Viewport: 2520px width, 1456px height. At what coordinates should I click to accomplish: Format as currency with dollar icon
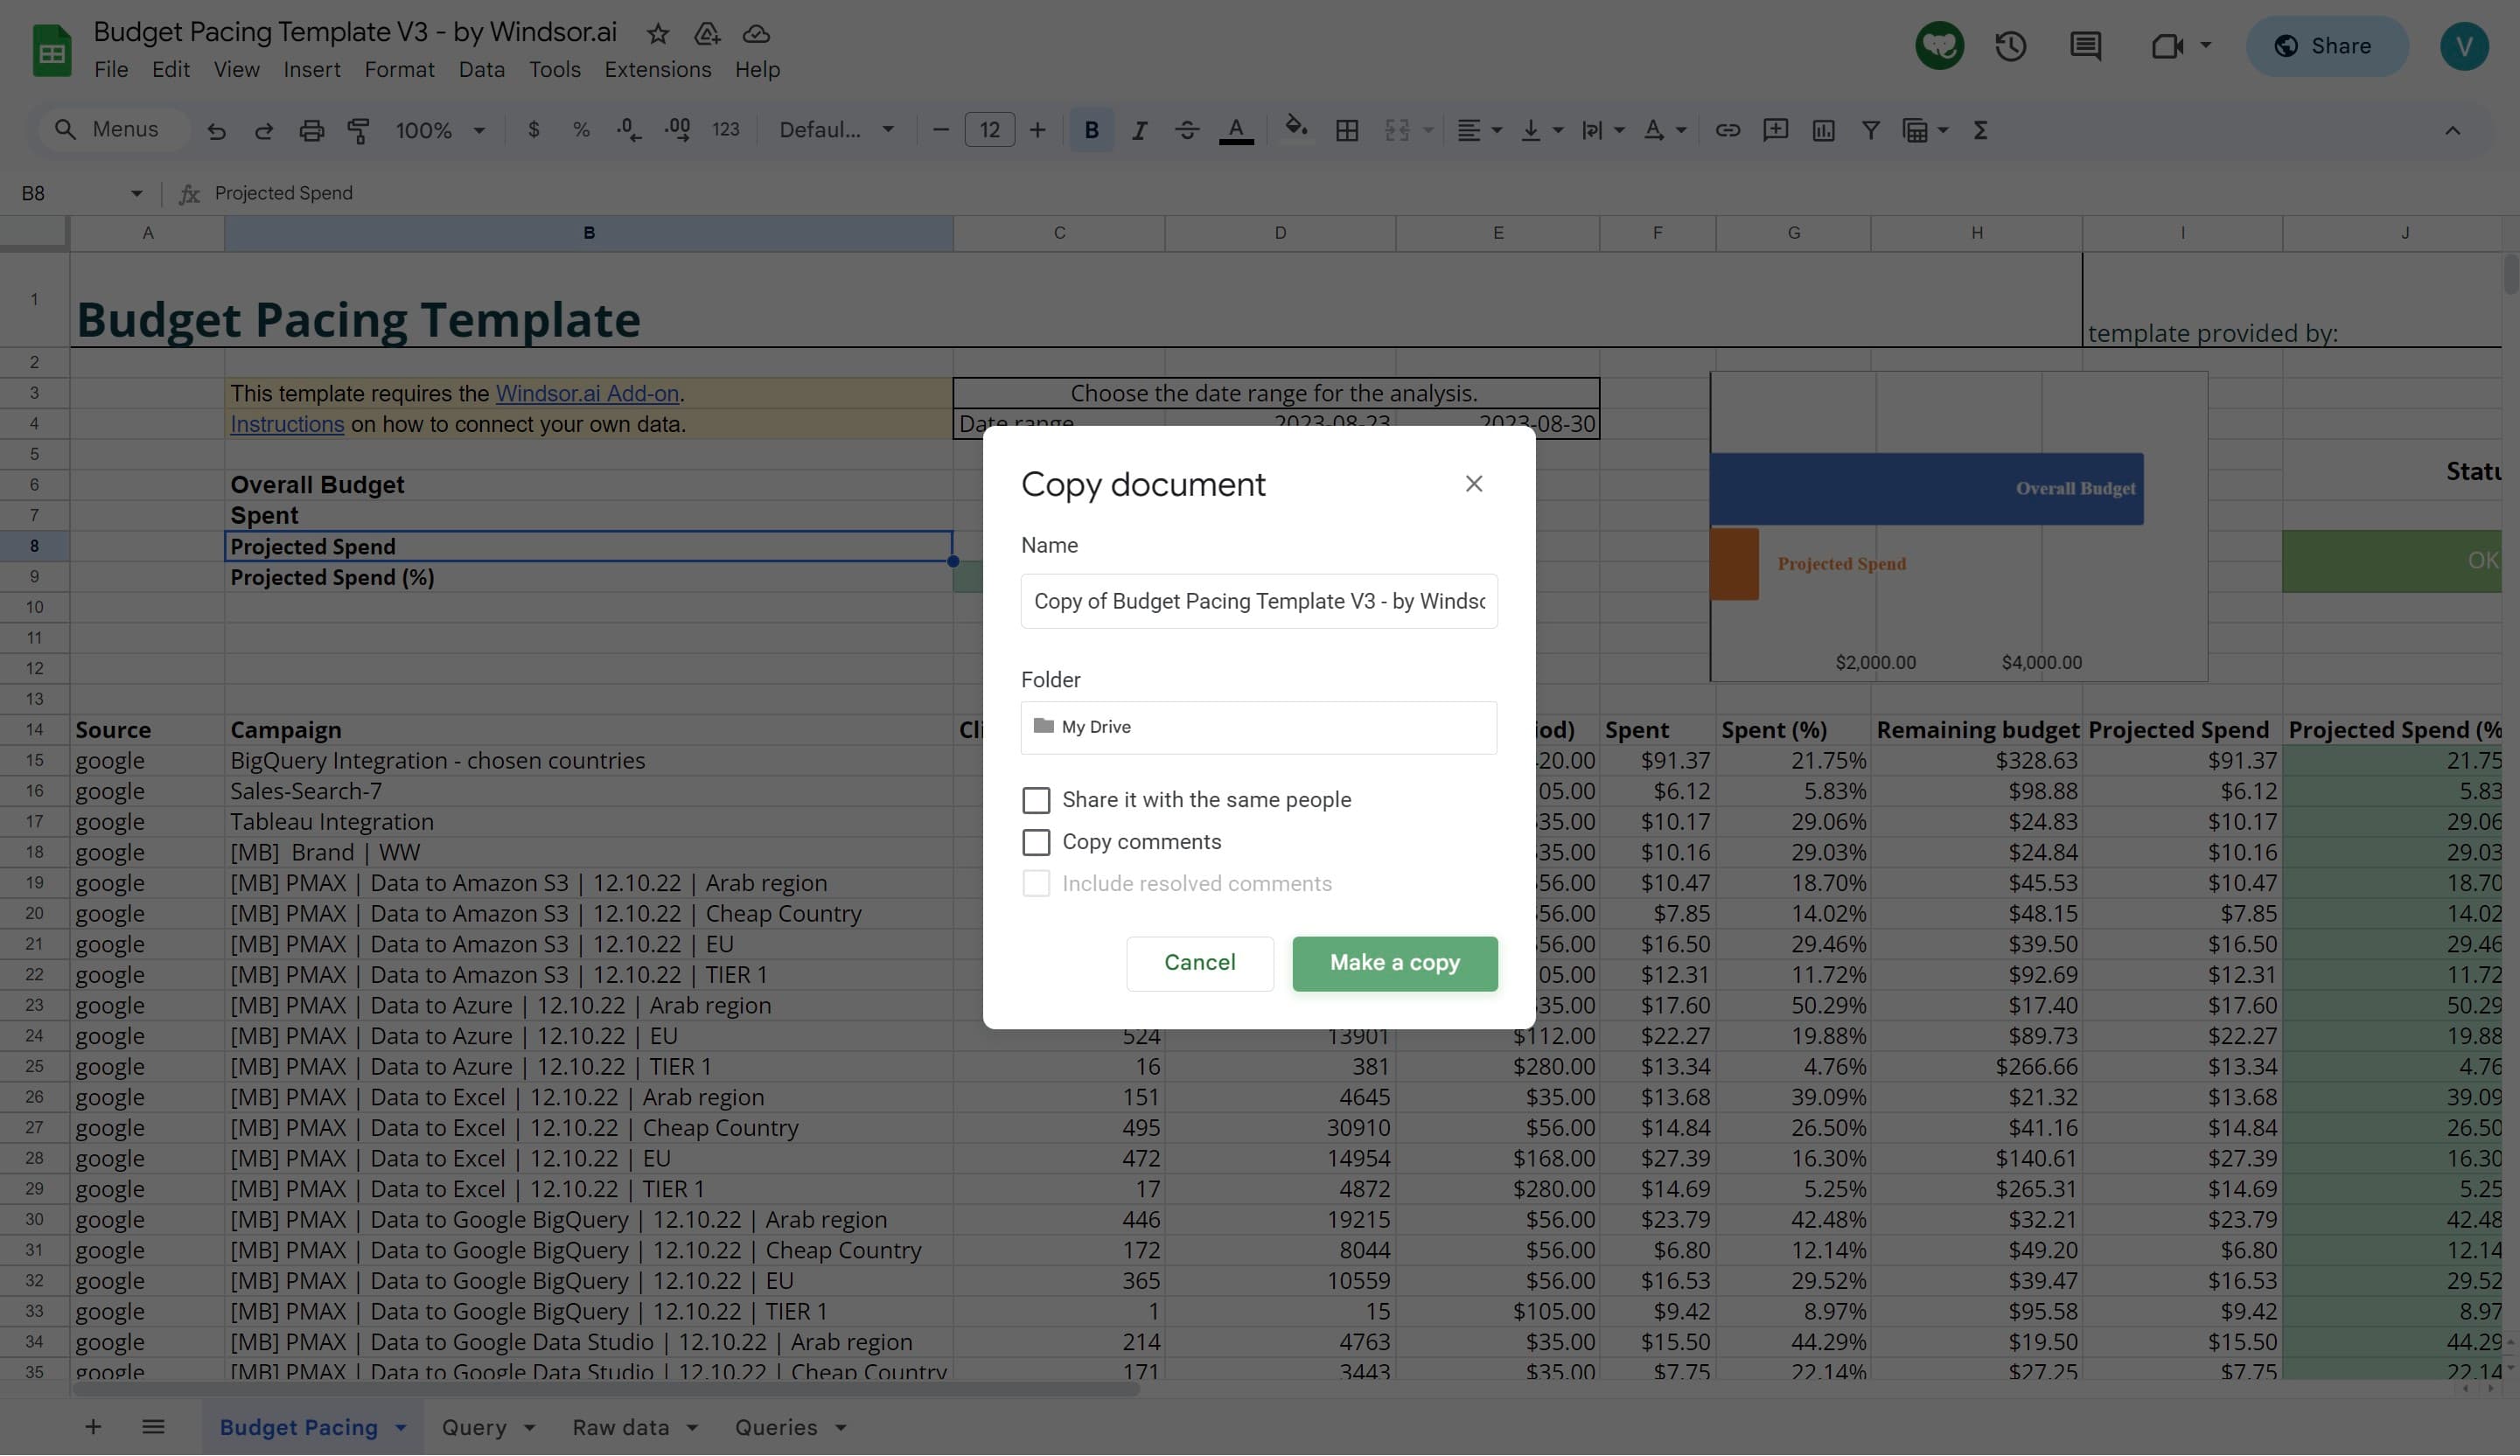coord(534,130)
